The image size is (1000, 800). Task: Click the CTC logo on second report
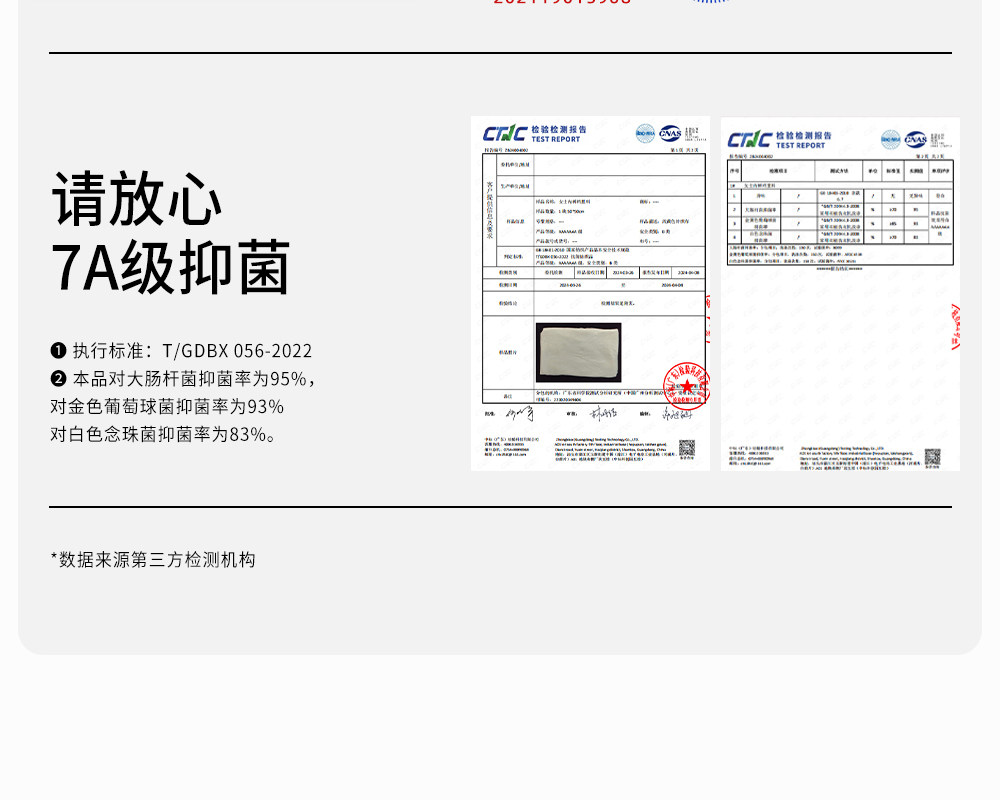tap(749, 139)
